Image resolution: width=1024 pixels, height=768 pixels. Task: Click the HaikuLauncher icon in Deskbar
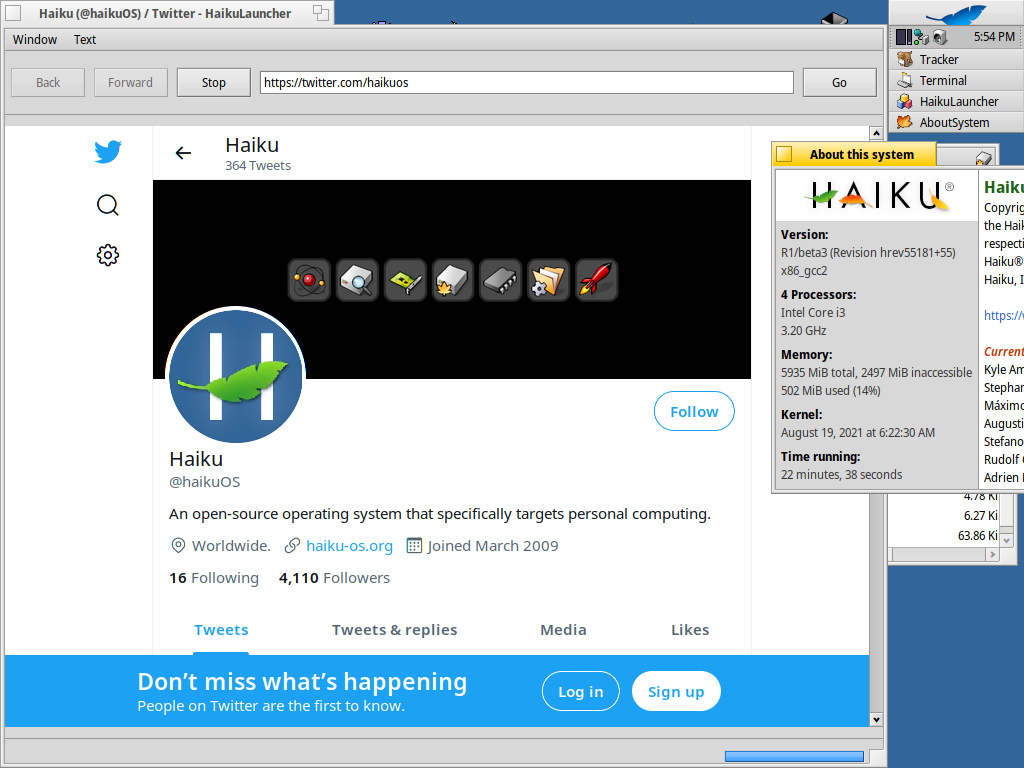click(x=904, y=101)
